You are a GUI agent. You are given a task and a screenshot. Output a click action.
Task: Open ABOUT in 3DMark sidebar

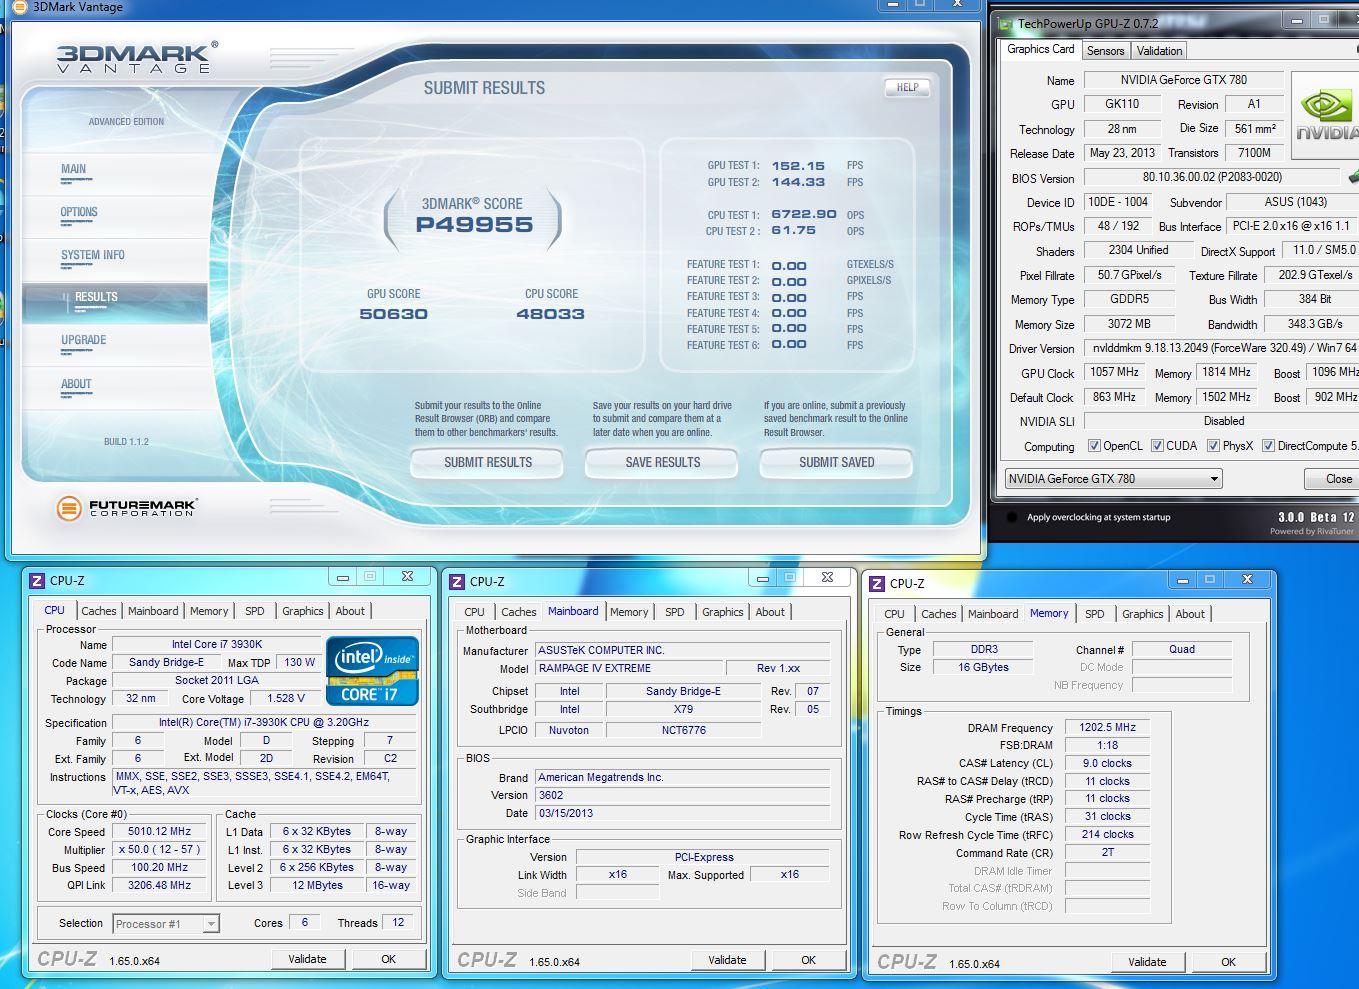coord(76,384)
